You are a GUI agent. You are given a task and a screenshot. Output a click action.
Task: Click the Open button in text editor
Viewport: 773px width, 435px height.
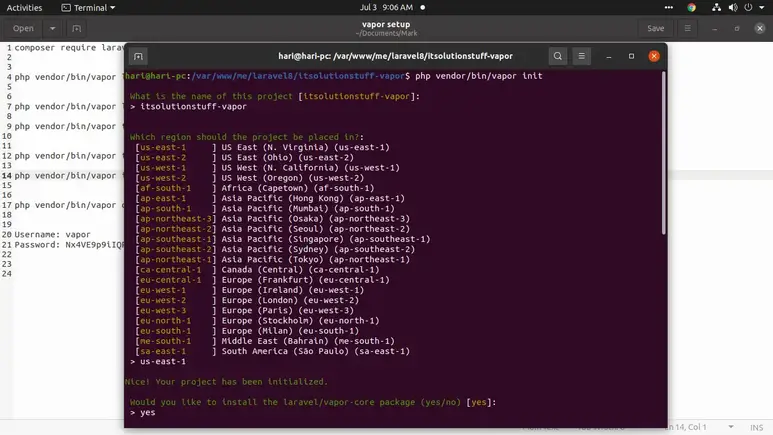coord(23,29)
